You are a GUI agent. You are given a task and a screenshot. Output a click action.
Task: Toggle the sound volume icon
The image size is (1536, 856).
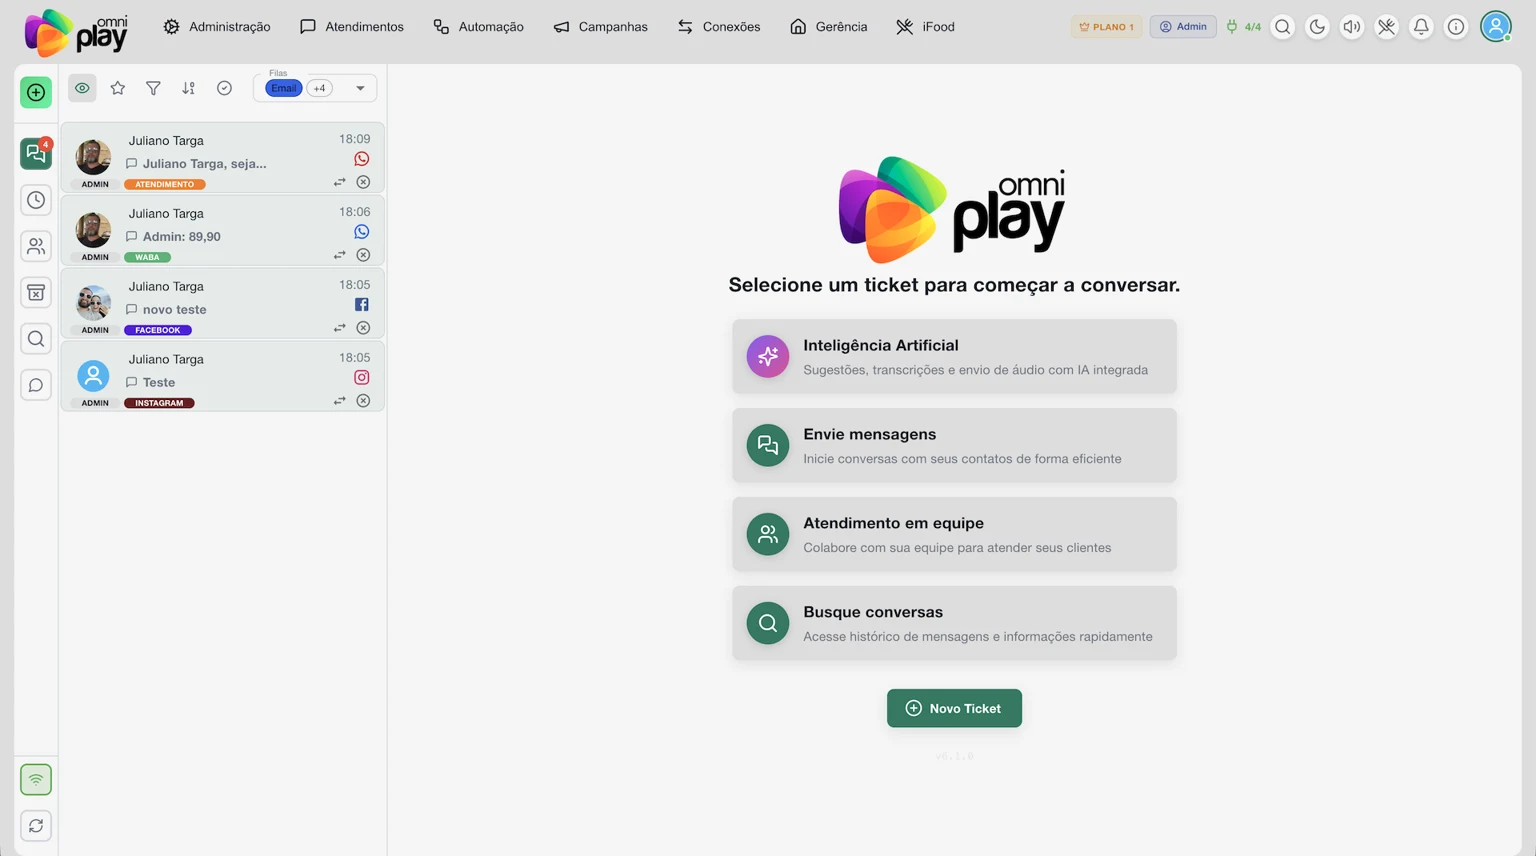[x=1352, y=27]
